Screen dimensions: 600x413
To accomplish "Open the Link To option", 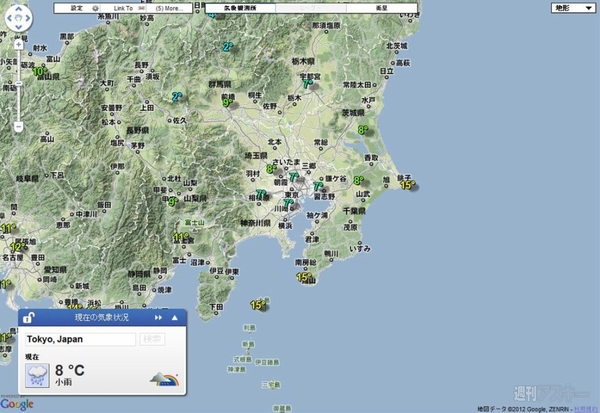I will click(x=123, y=8).
